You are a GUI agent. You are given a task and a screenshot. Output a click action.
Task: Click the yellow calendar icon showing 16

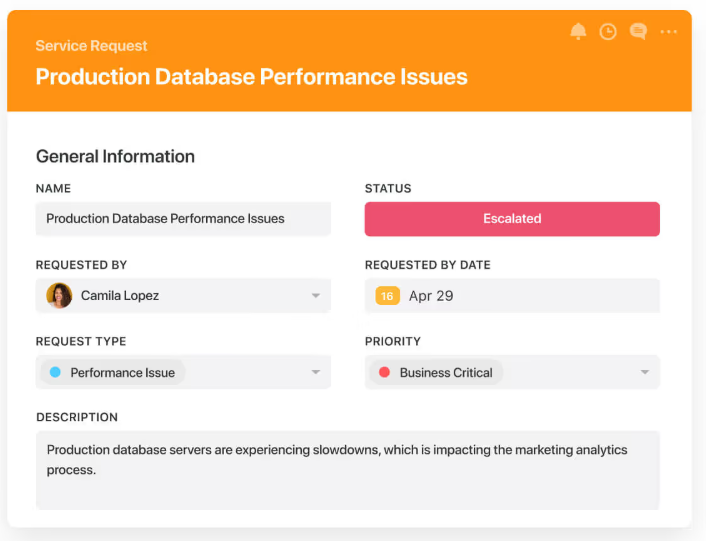387,296
